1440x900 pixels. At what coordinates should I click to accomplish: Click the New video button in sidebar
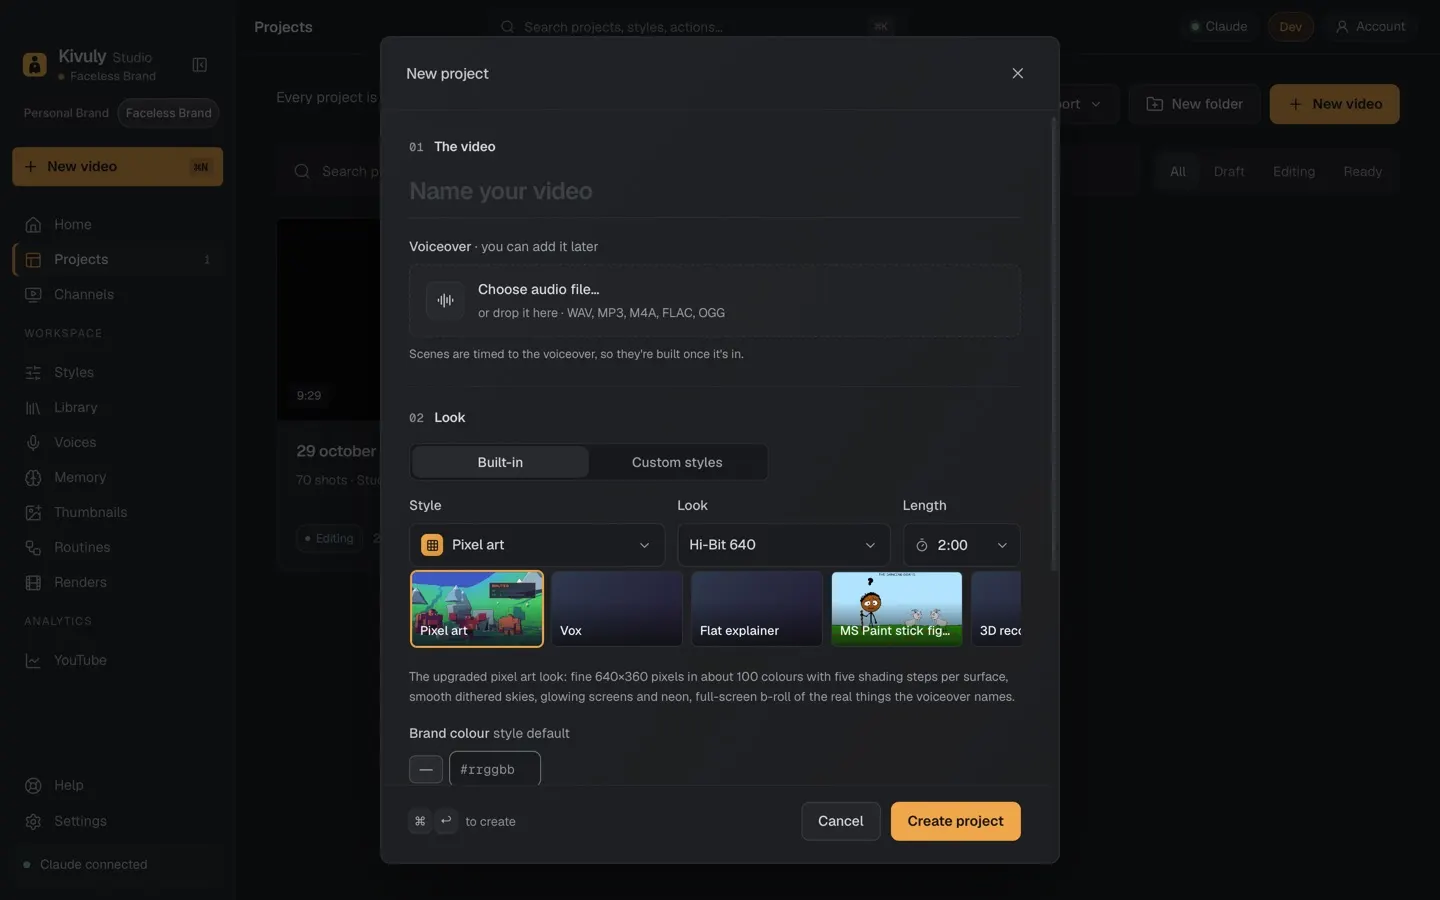pos(118,167)
